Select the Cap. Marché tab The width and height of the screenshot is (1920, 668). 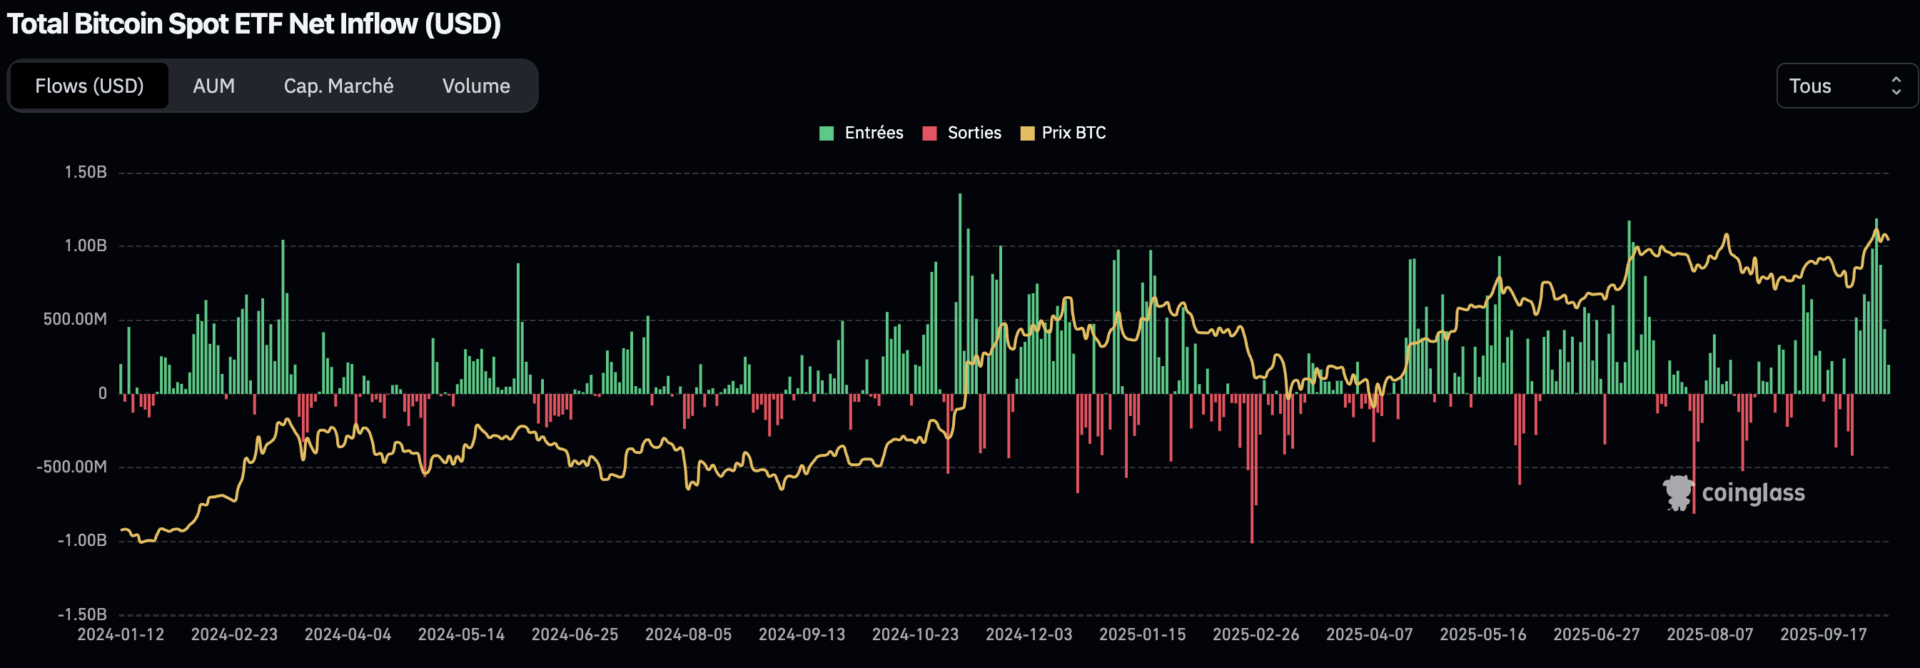click(338, 86)
